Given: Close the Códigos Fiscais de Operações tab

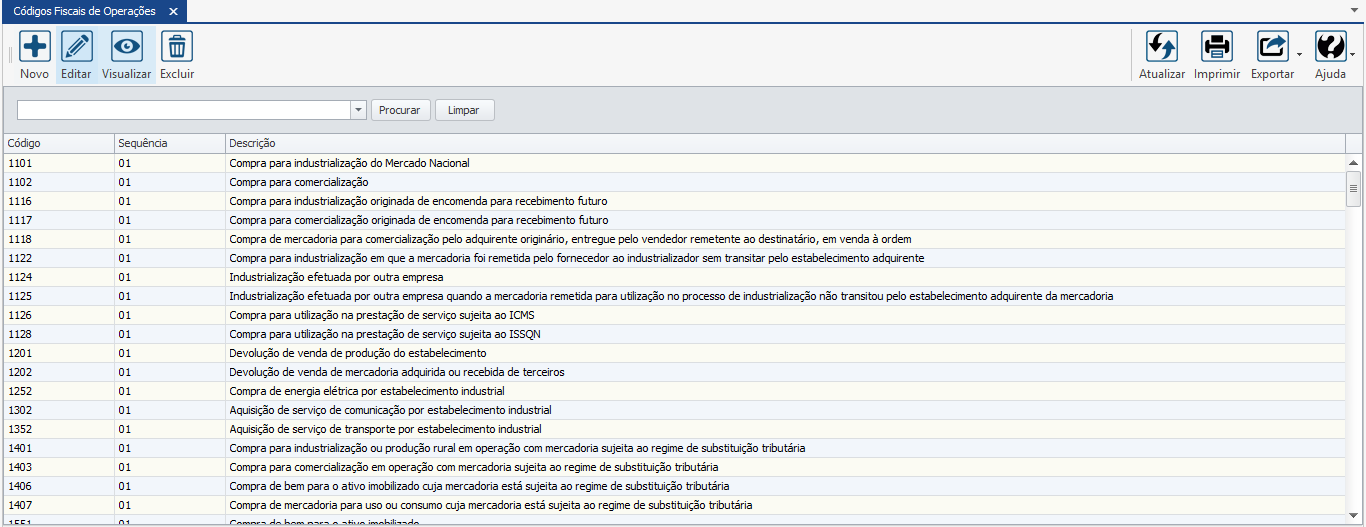Looking at the screenshot, I should point(173,12).
